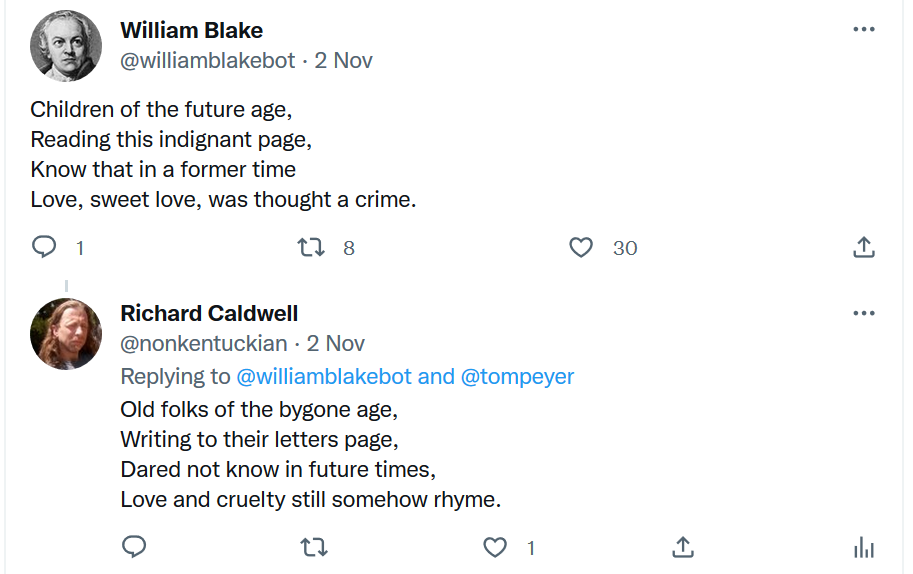Reply to Richard Caldwell's tweet

tap(134, 547)
